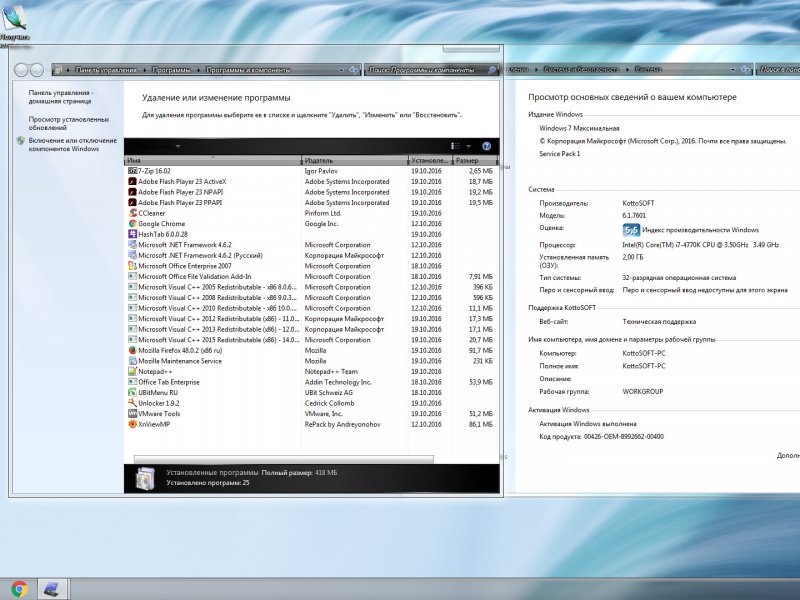Select the Adobe Flash Player 23 ActiveX icon
This screenshot has height=600, width=800.
133,182
